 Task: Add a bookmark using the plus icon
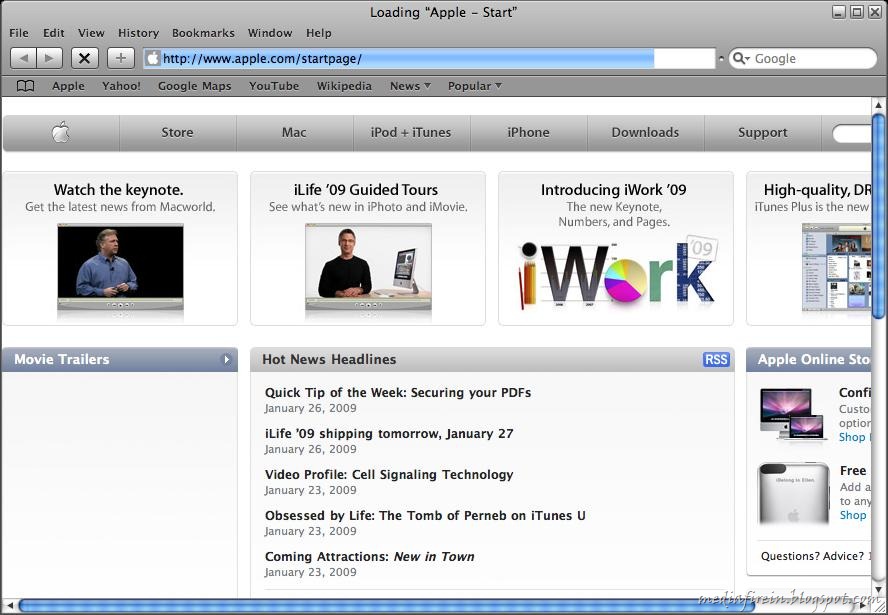point(120,58)
